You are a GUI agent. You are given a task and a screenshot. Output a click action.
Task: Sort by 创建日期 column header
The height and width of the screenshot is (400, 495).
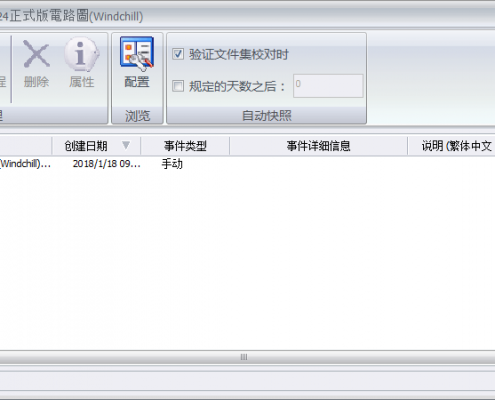(x=86, y=146)
